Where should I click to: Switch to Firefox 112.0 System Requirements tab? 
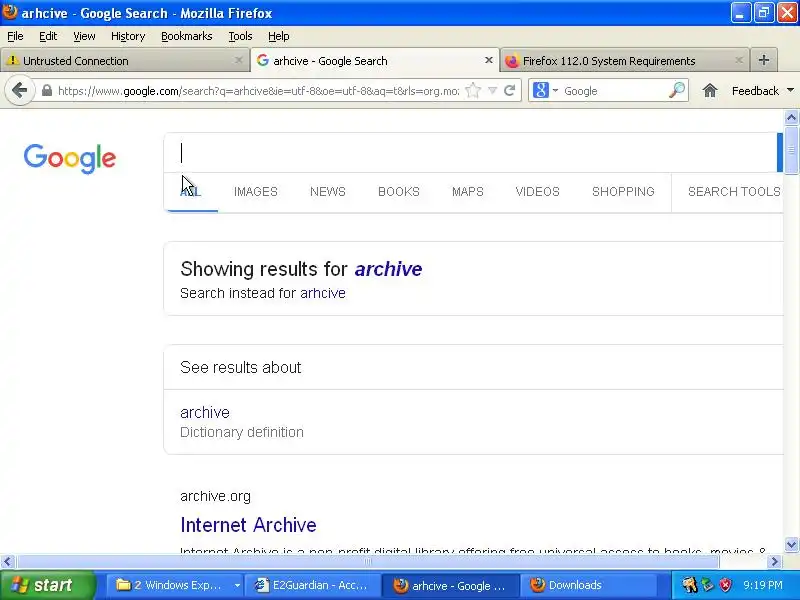click(625, 60)
